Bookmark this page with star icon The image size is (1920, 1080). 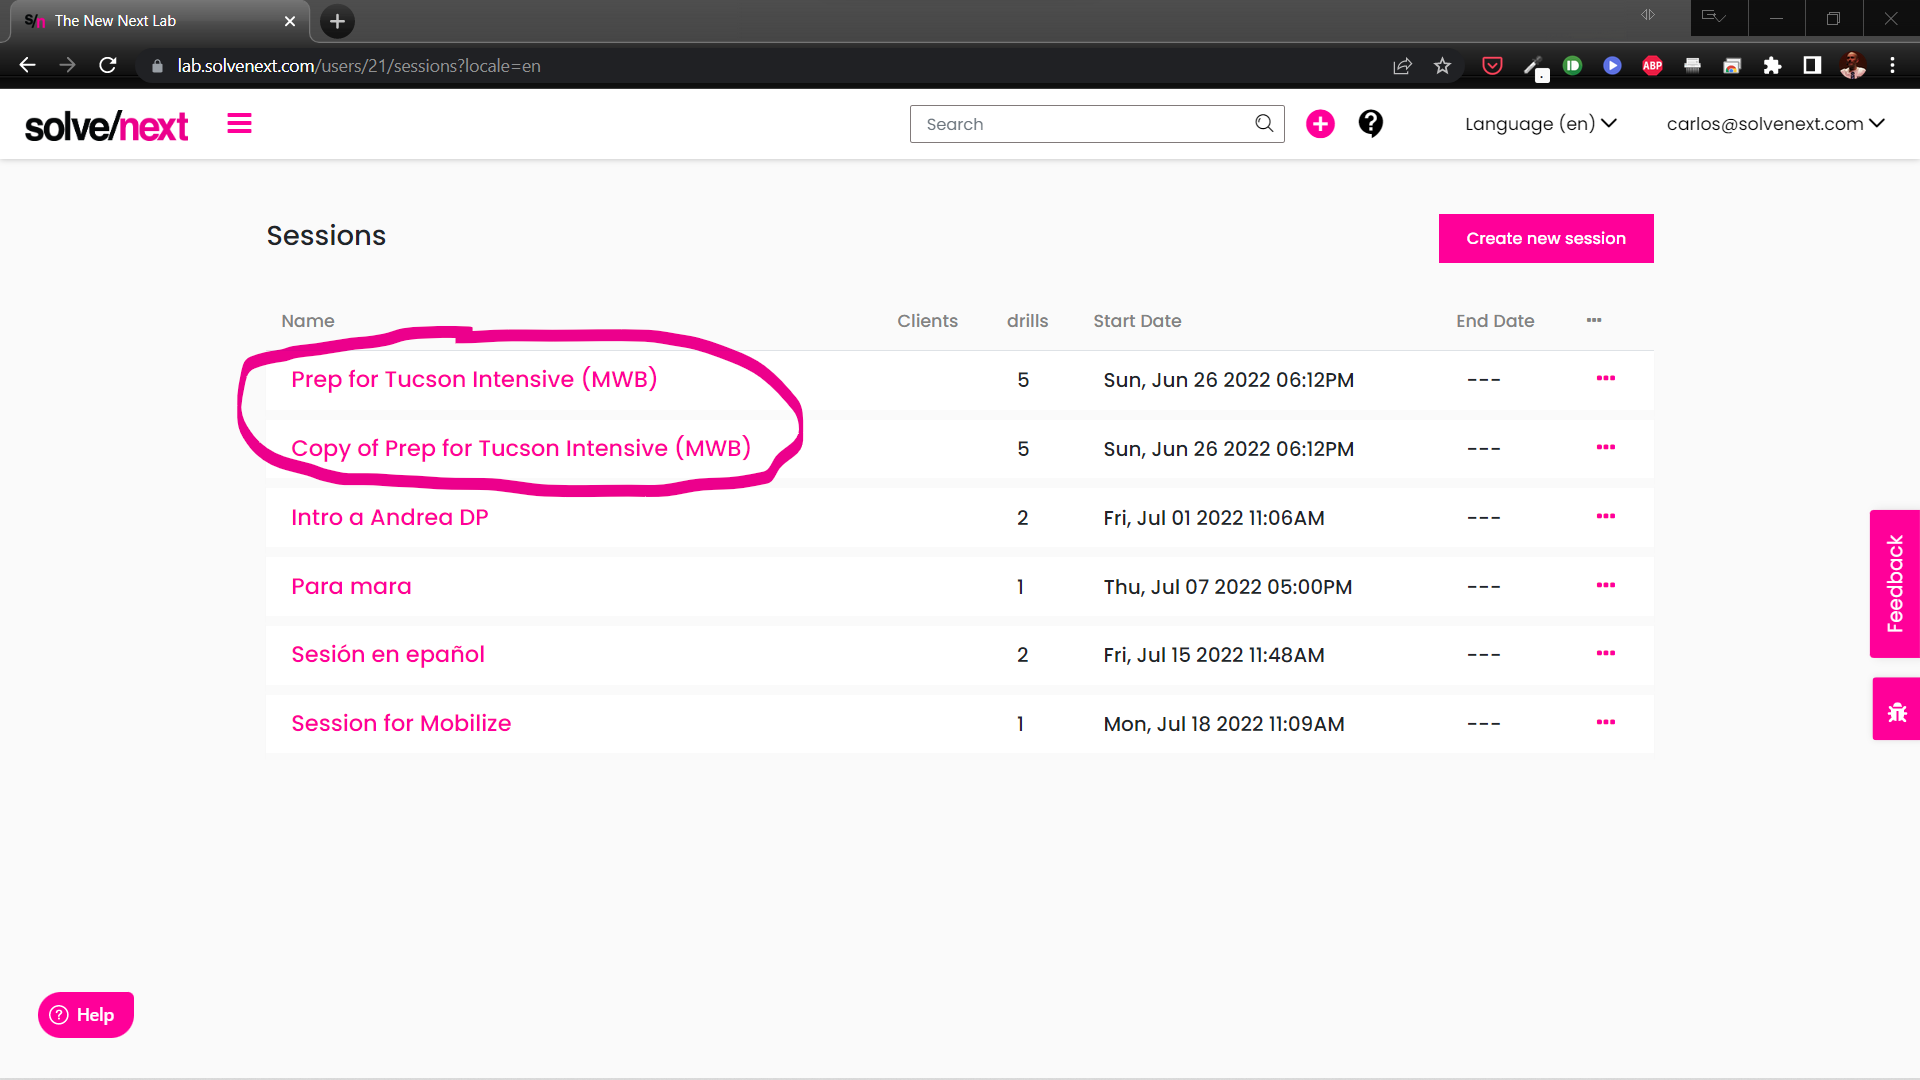coord(1442,66)
